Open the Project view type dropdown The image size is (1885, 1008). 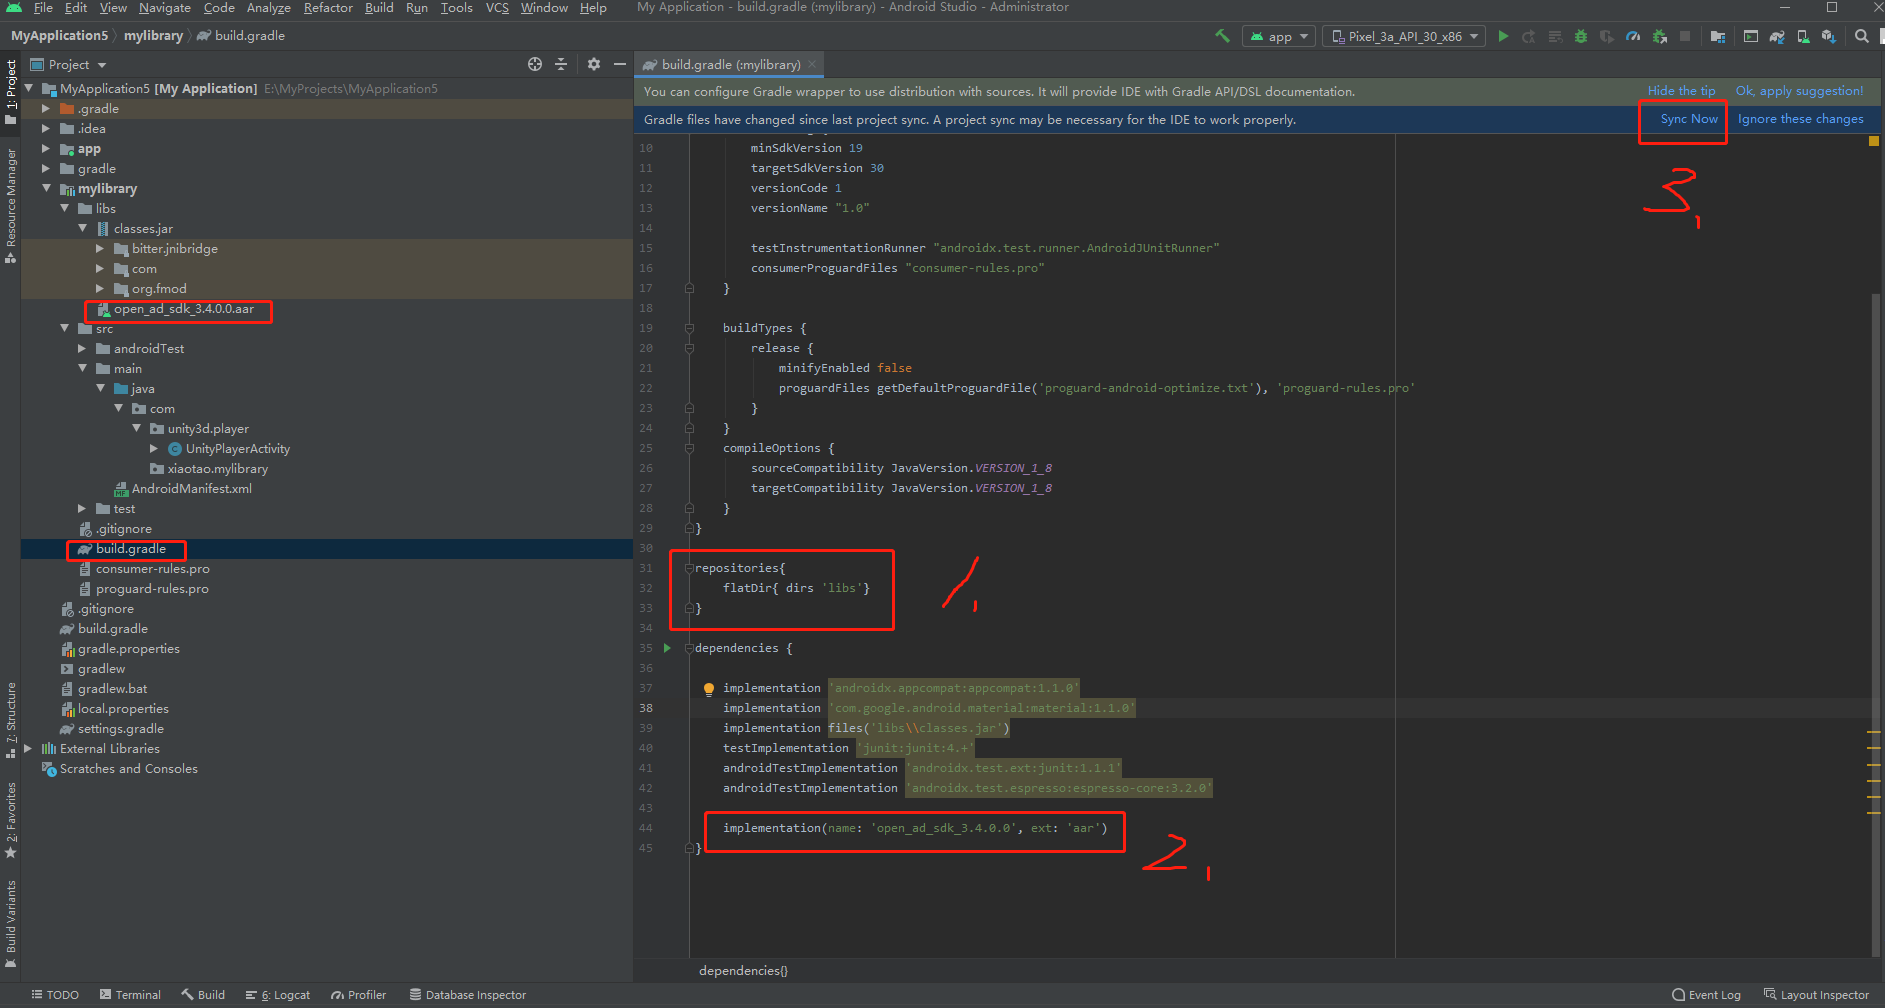[68, 64]
